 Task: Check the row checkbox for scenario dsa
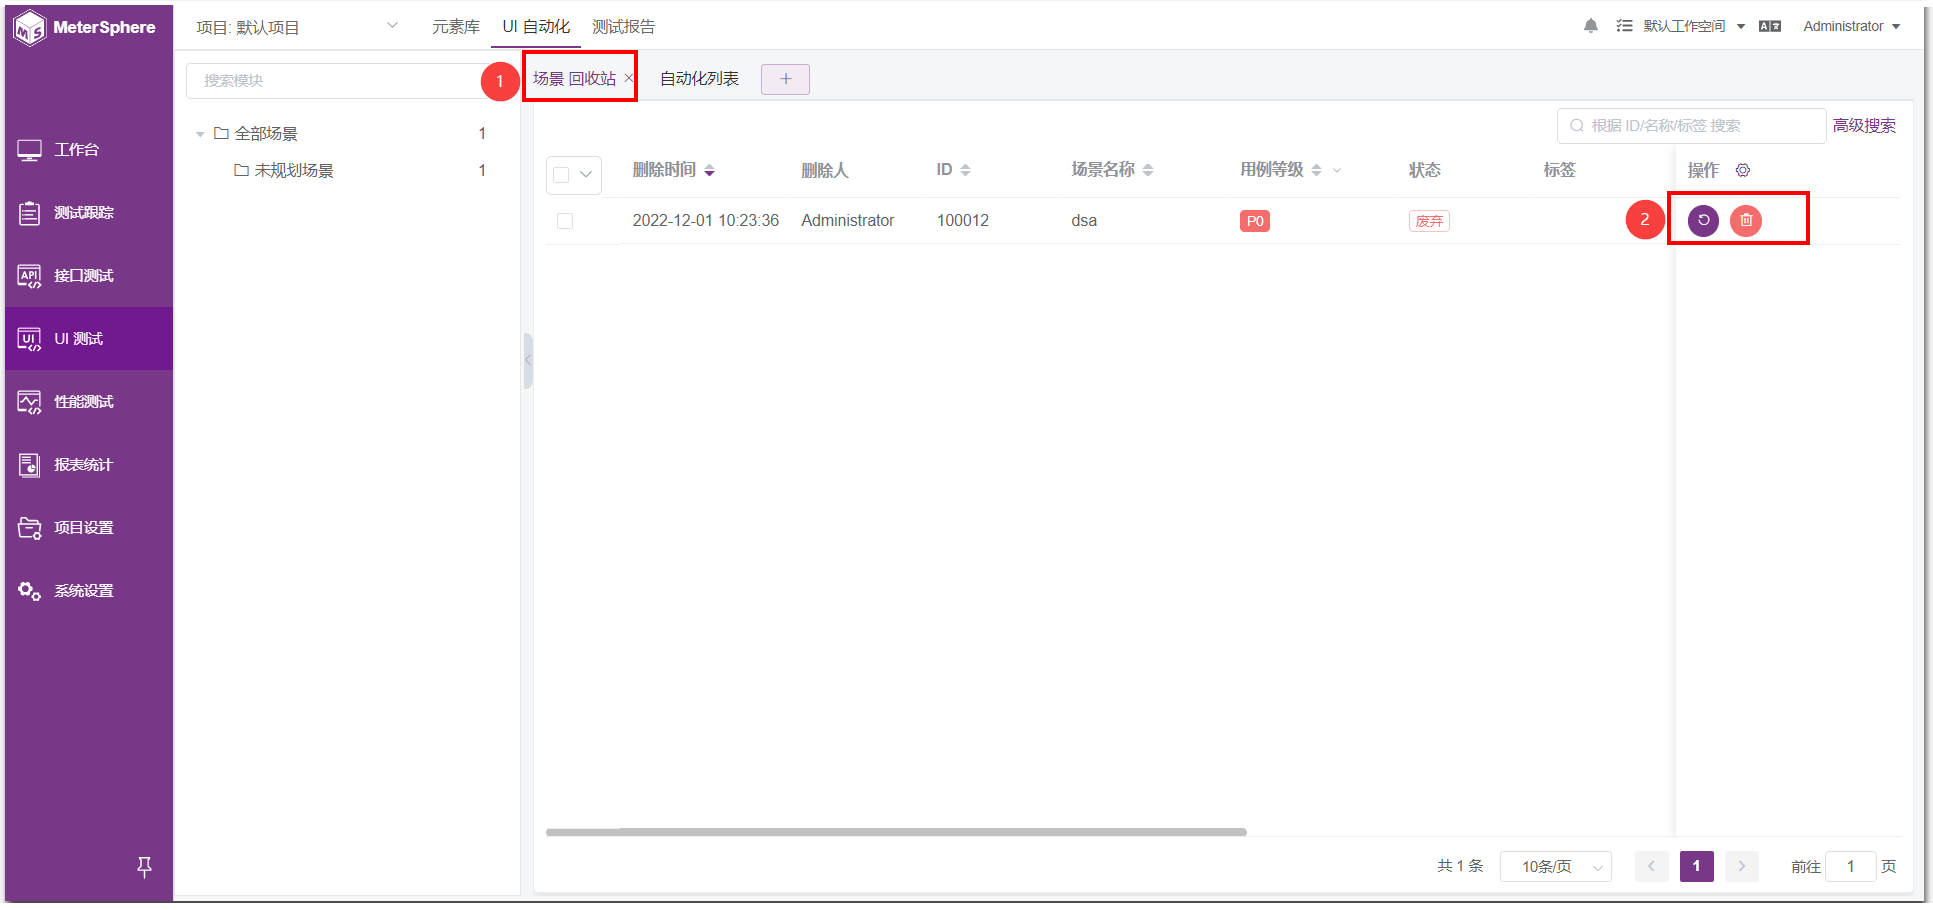coord(565,221)
